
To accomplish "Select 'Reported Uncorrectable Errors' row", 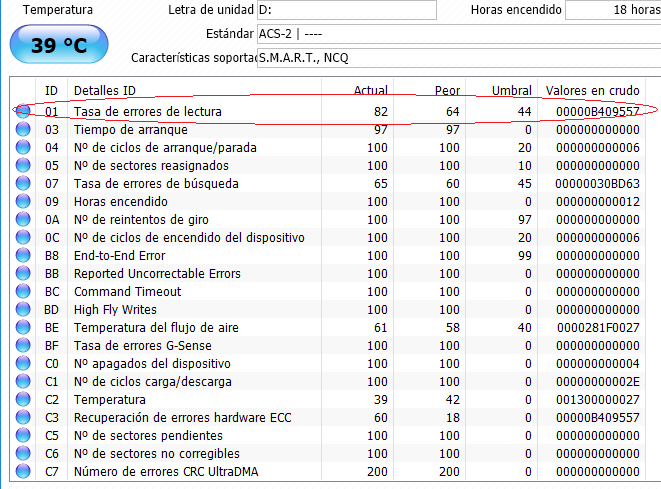I will (x=327, y=273).
